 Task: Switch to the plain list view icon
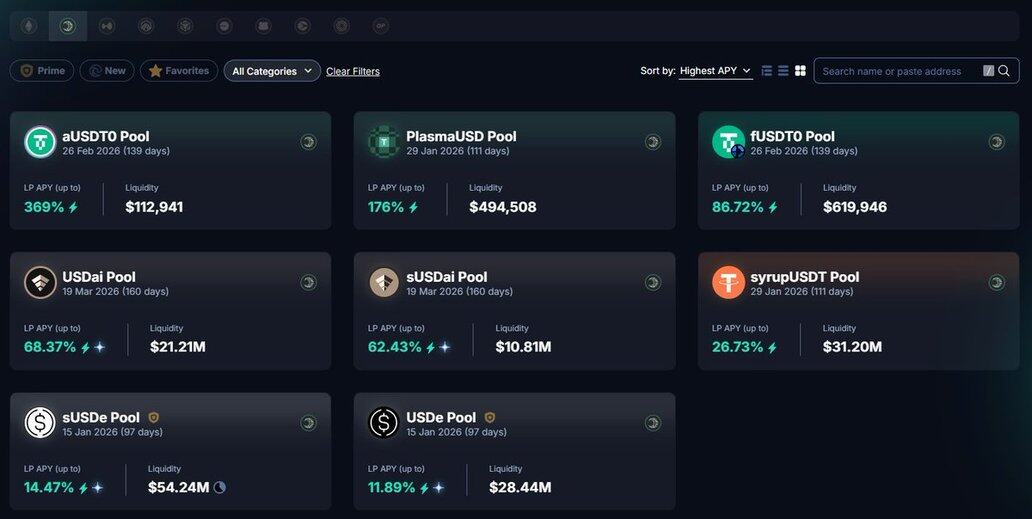(783, 71)
